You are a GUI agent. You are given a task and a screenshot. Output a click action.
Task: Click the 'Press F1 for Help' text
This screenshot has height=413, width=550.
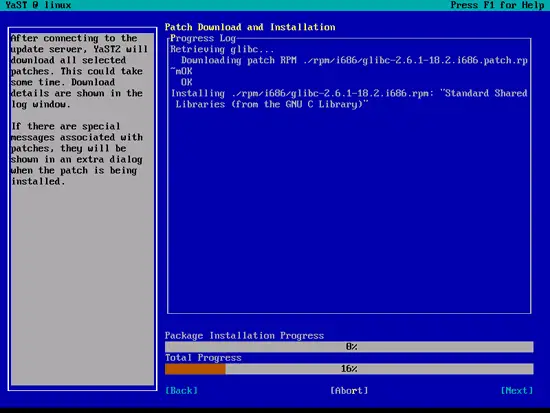click(x=497, y=5)
